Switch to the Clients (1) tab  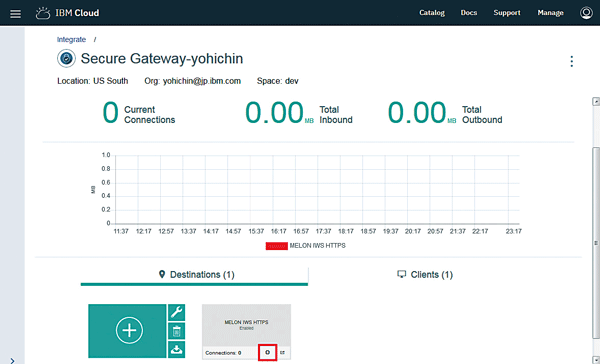pos(425,274)
